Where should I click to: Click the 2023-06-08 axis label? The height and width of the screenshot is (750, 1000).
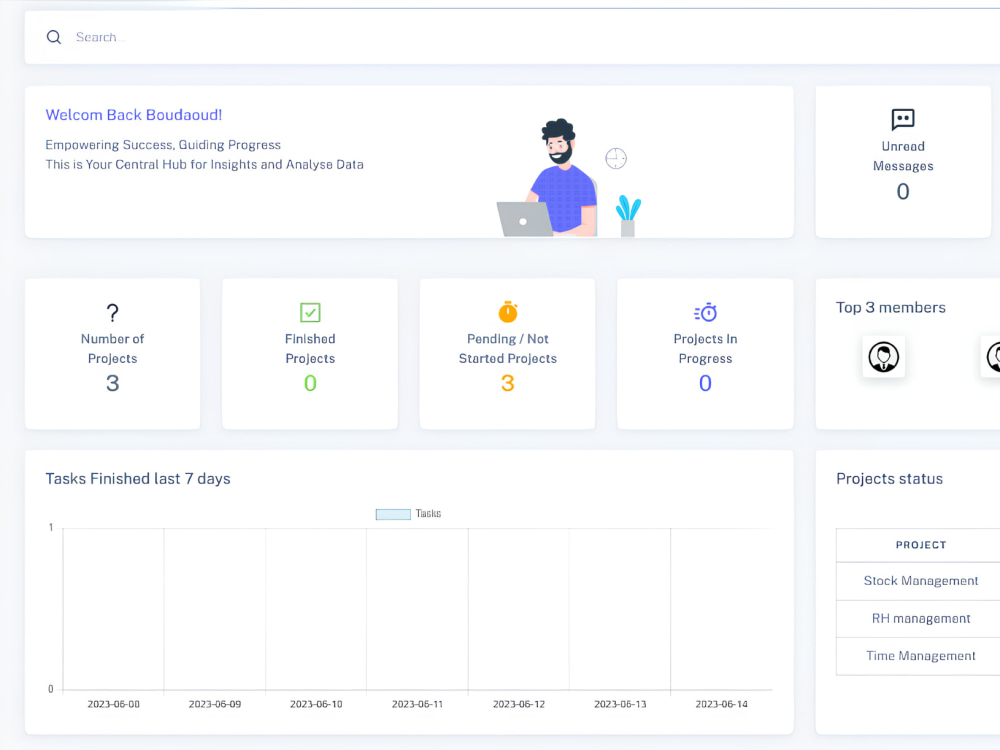(114, 704)
